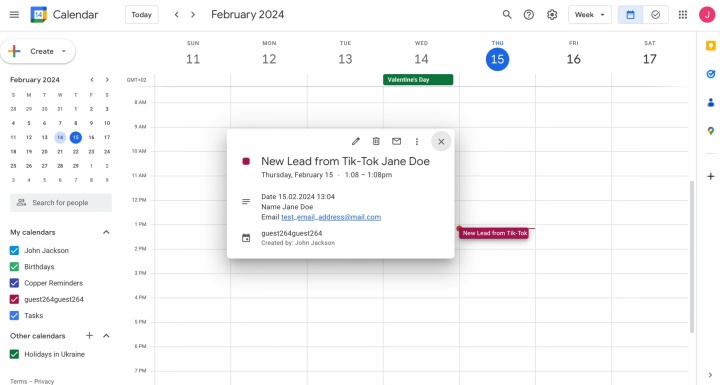Add other calendars plus icon

coord(90,336)
